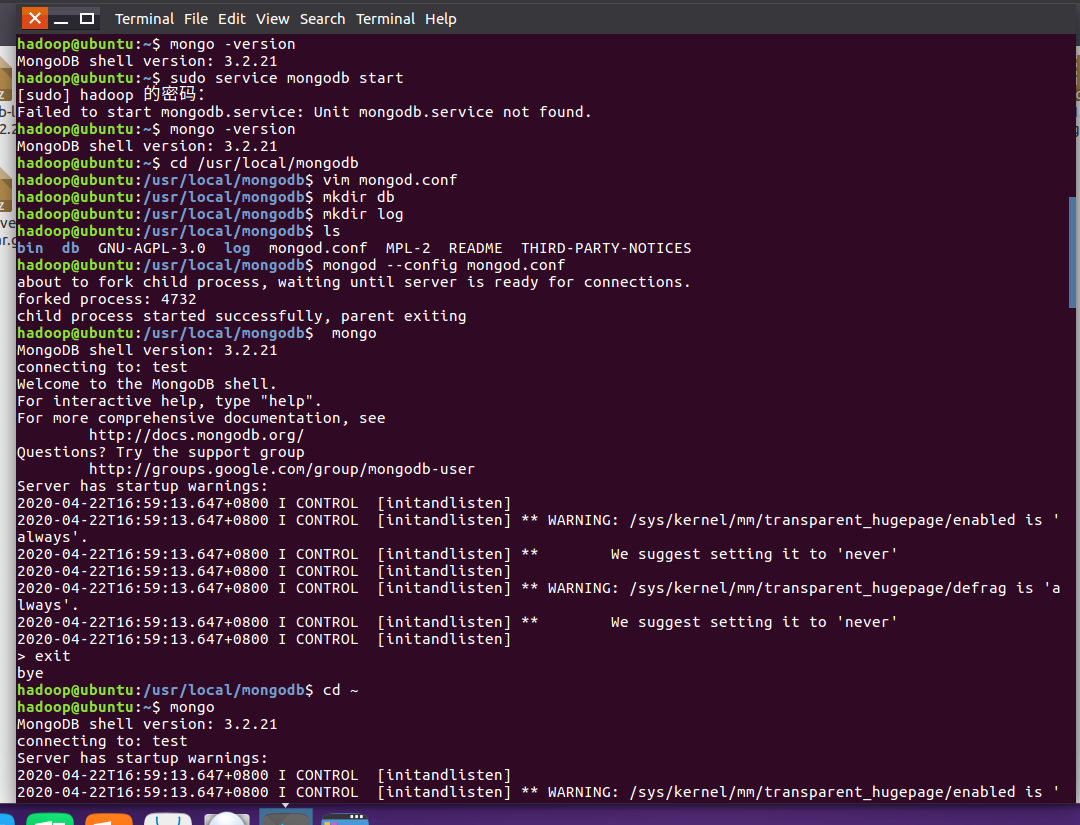Click the 'cd /usr/local/mongodb' command
Image resolution: width=1080 pixels, height=825 pixels.
tap(264, 163)
